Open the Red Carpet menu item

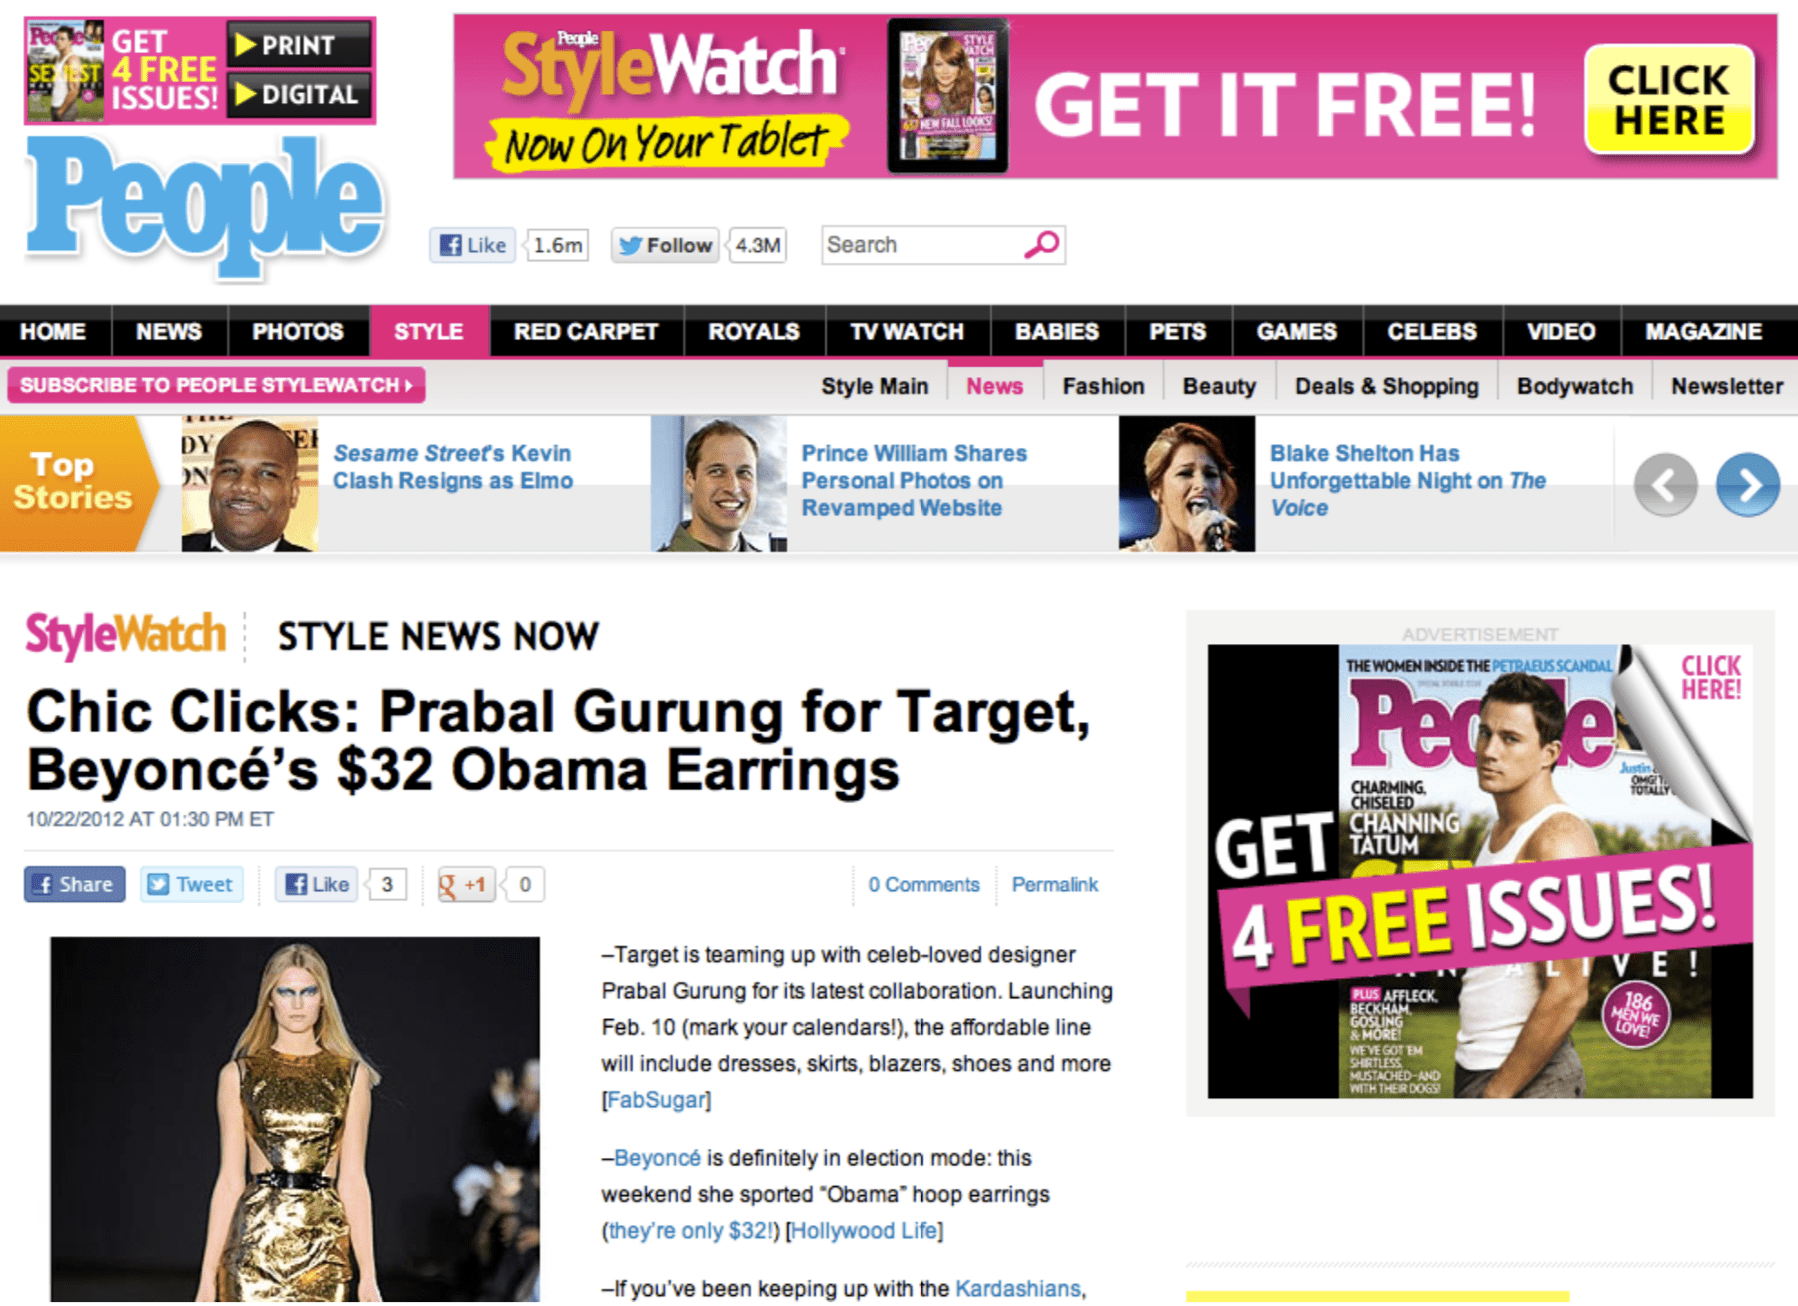[586, 332]
